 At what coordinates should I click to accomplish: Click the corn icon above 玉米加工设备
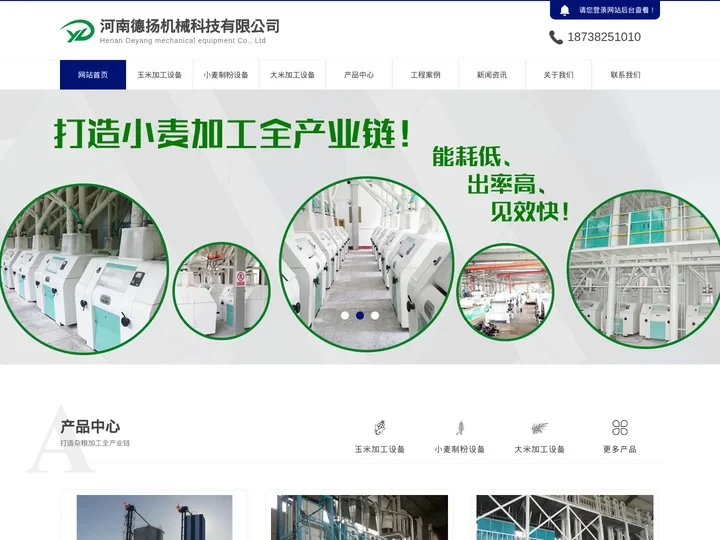(x=380, y=428)
